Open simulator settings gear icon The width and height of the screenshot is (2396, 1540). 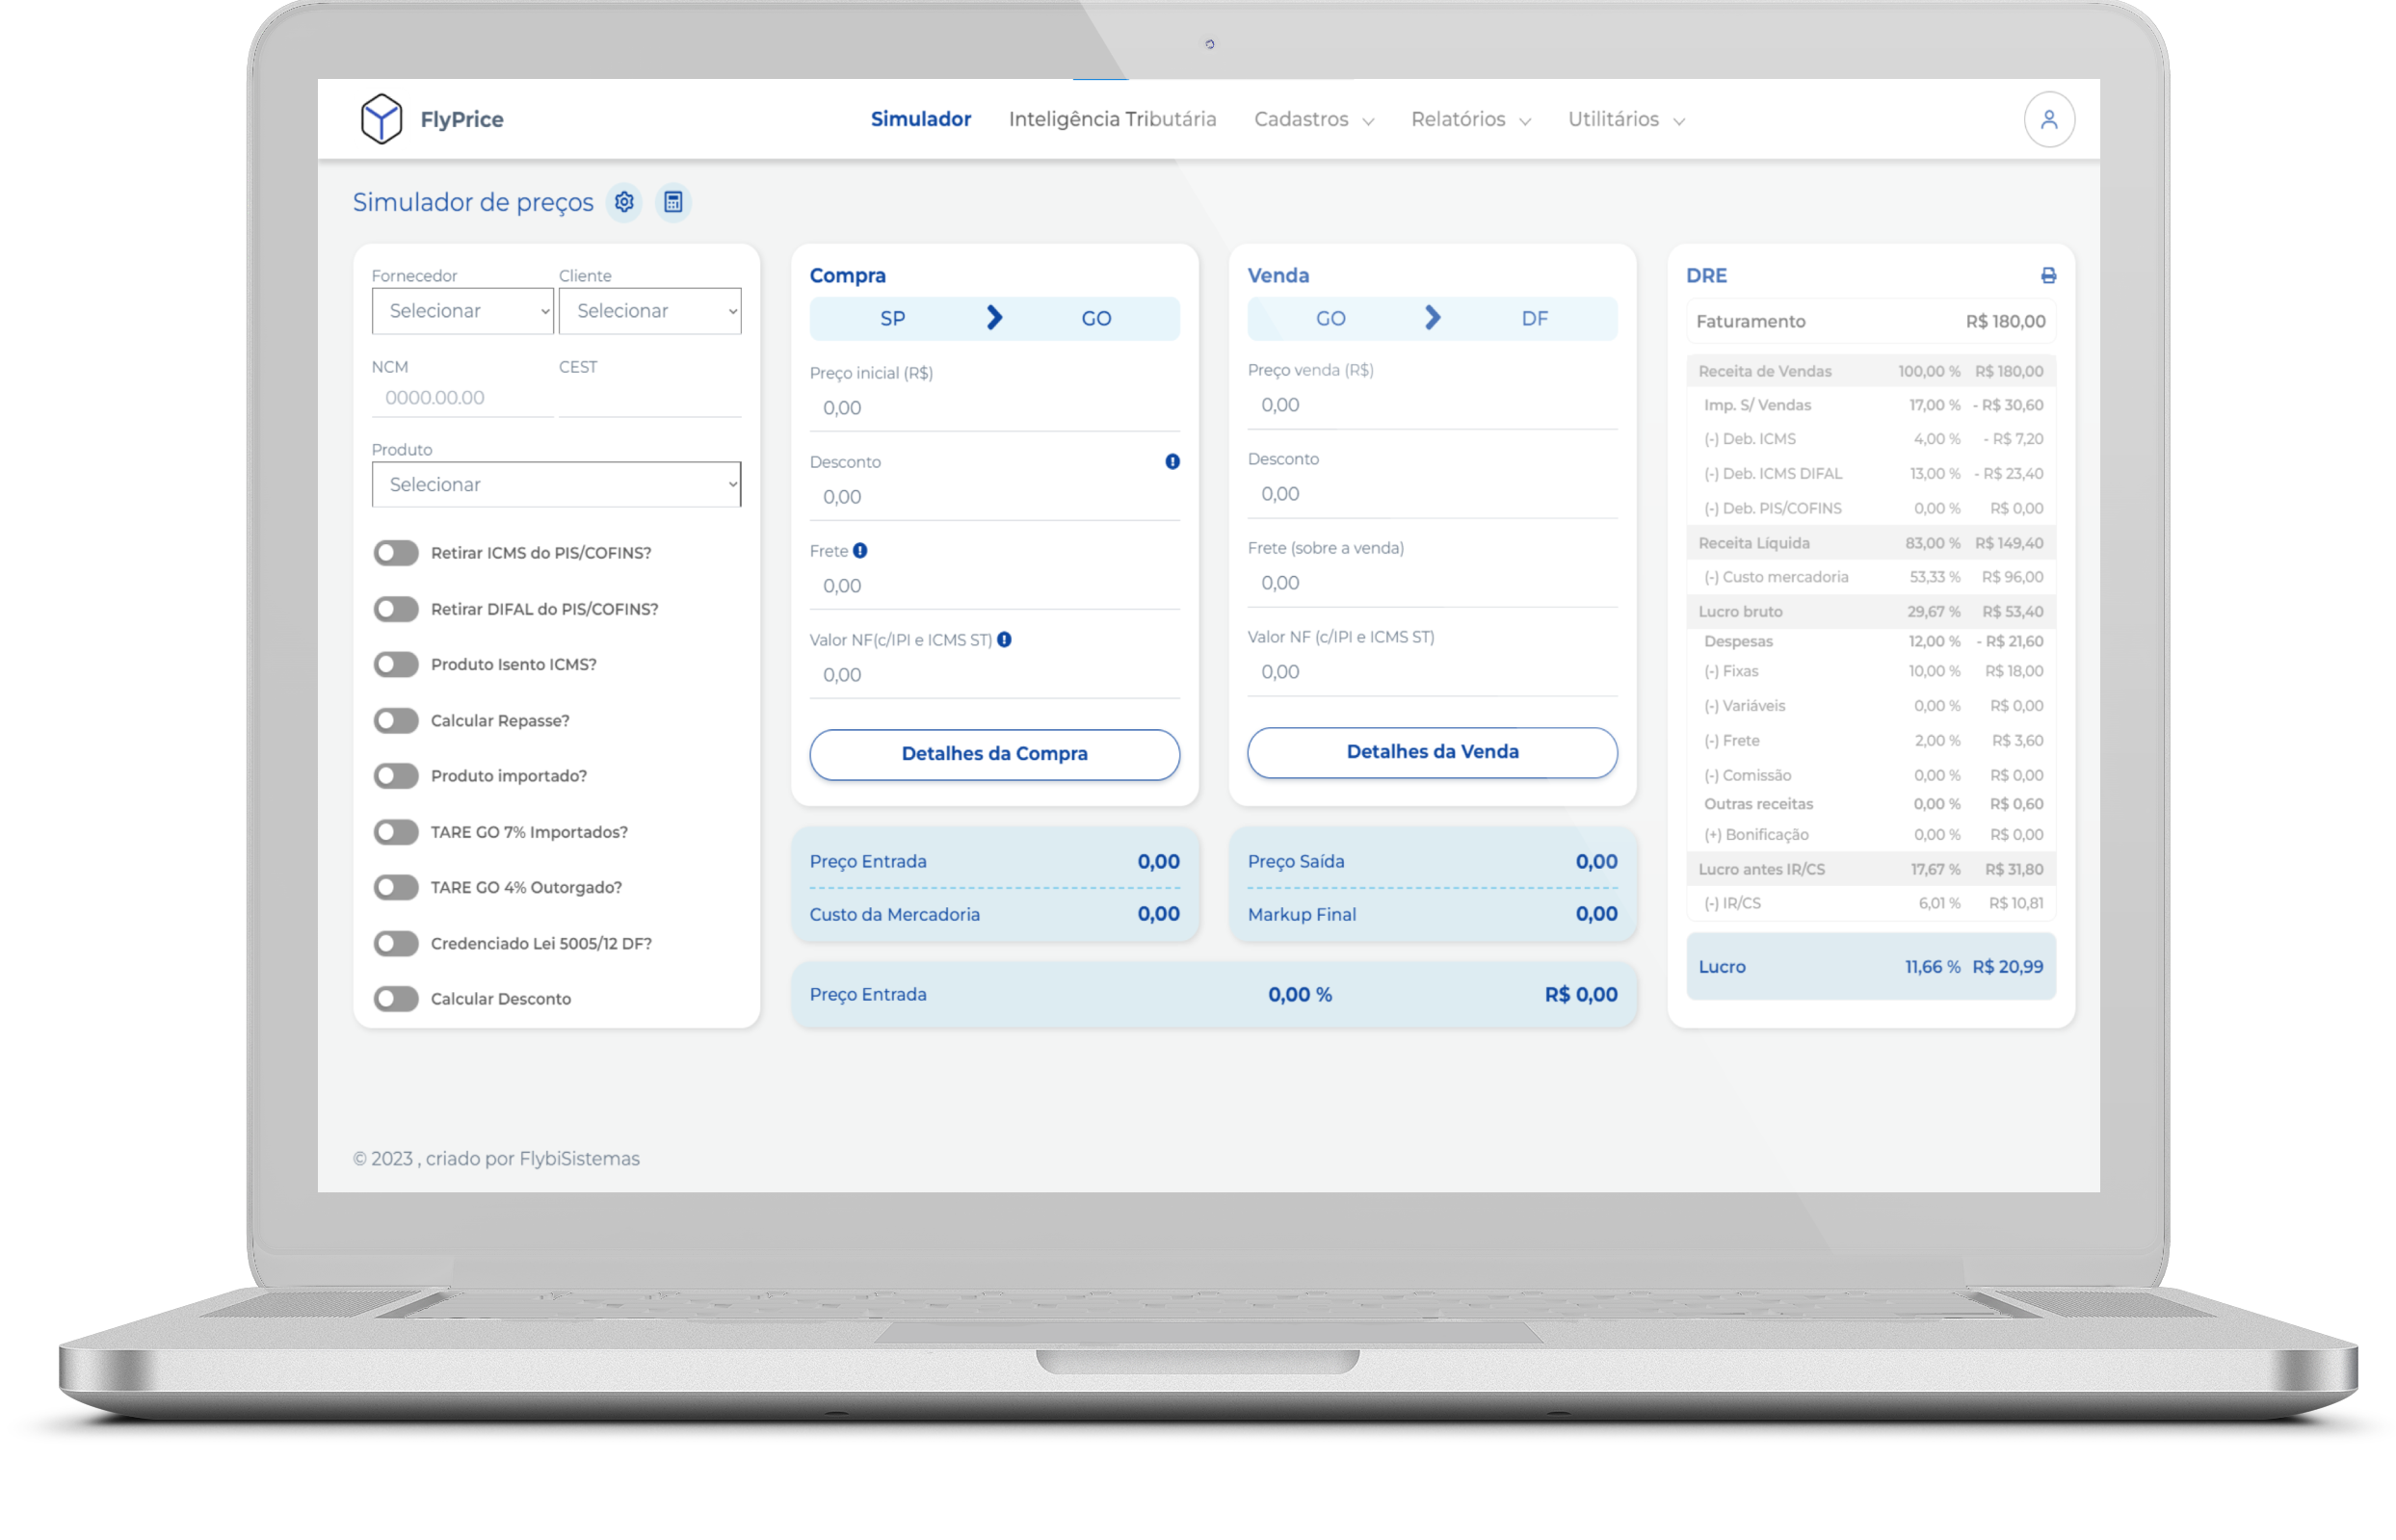point(624,202)
